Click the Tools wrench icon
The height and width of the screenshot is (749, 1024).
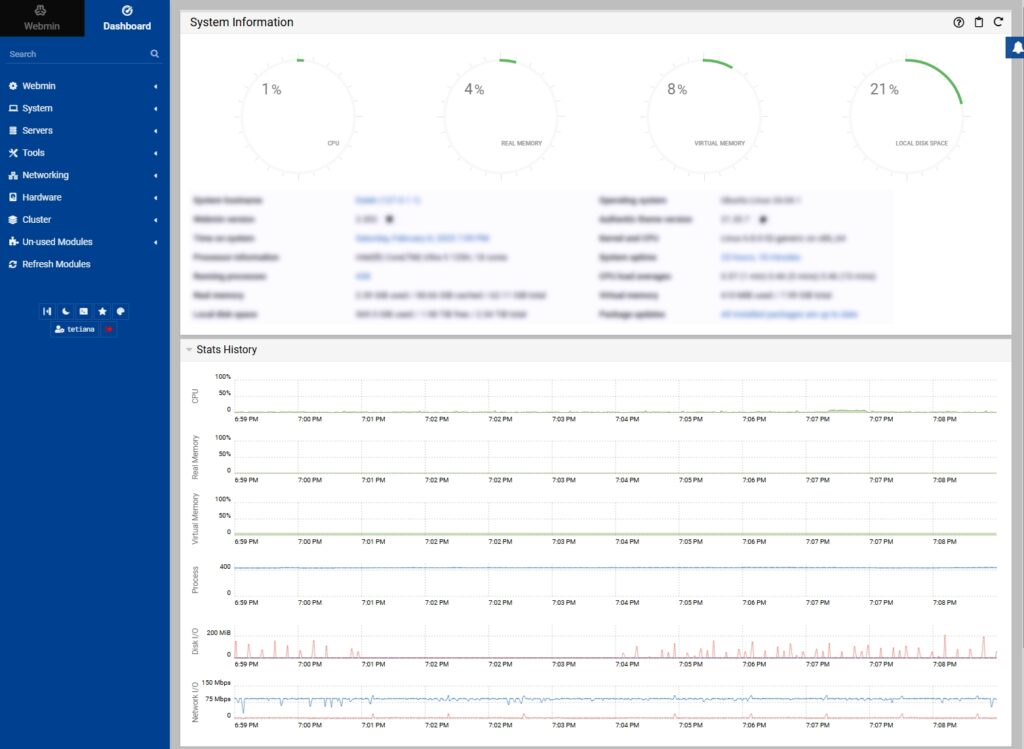tap(13, 153)
